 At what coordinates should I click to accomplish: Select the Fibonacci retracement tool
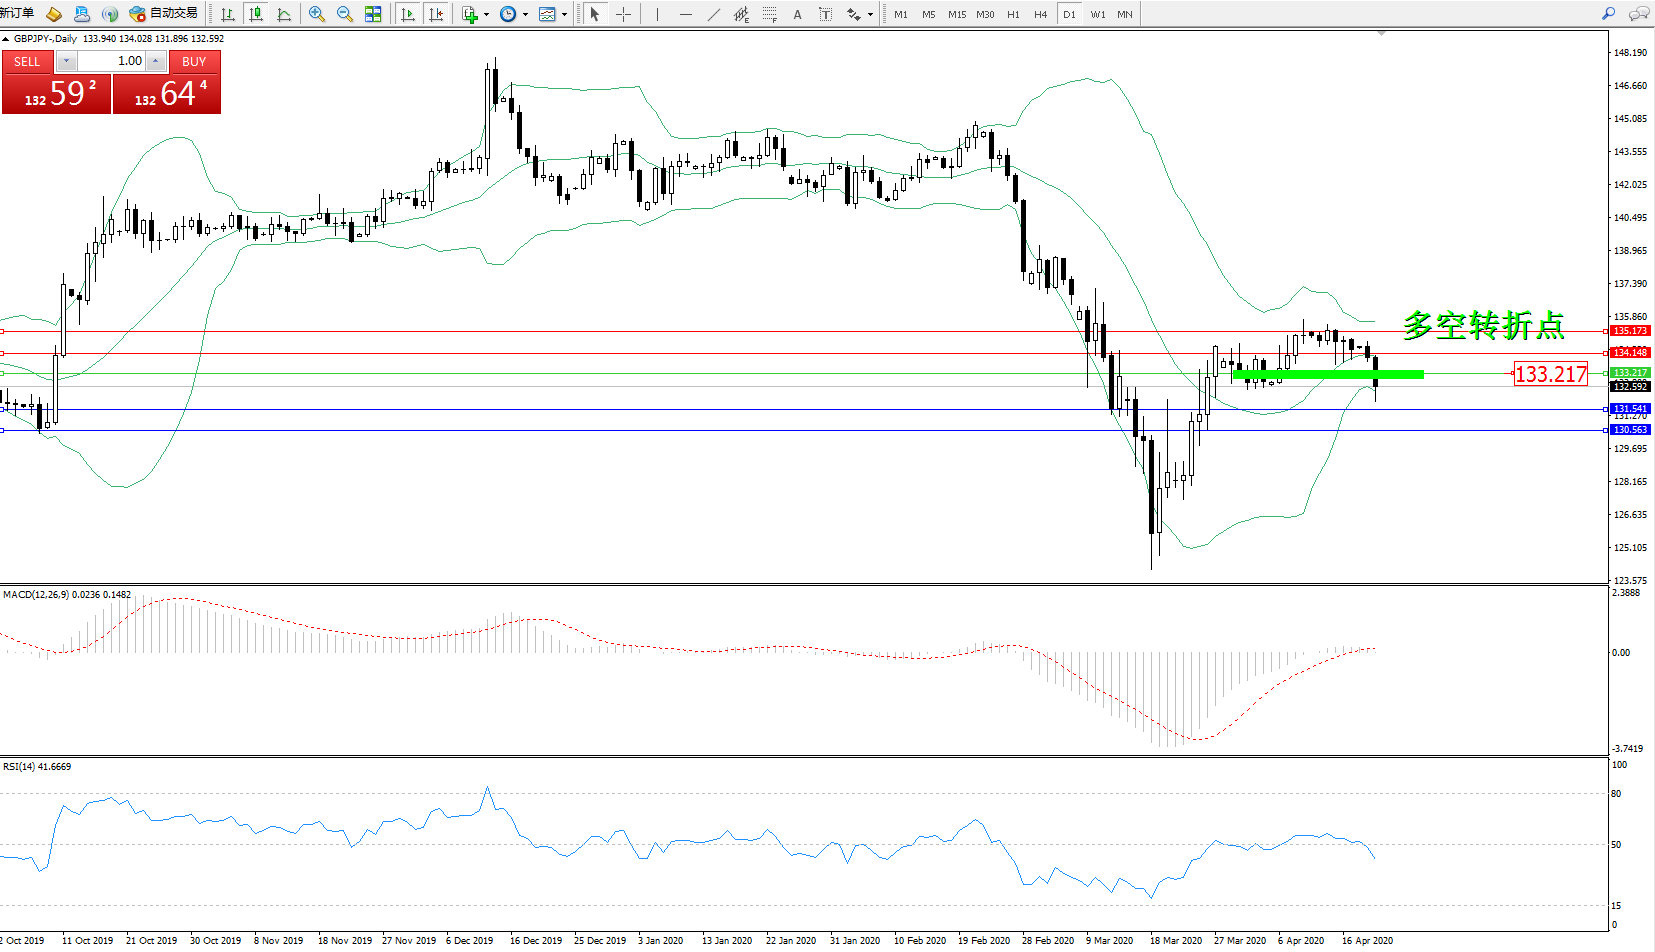coord(769,14)
